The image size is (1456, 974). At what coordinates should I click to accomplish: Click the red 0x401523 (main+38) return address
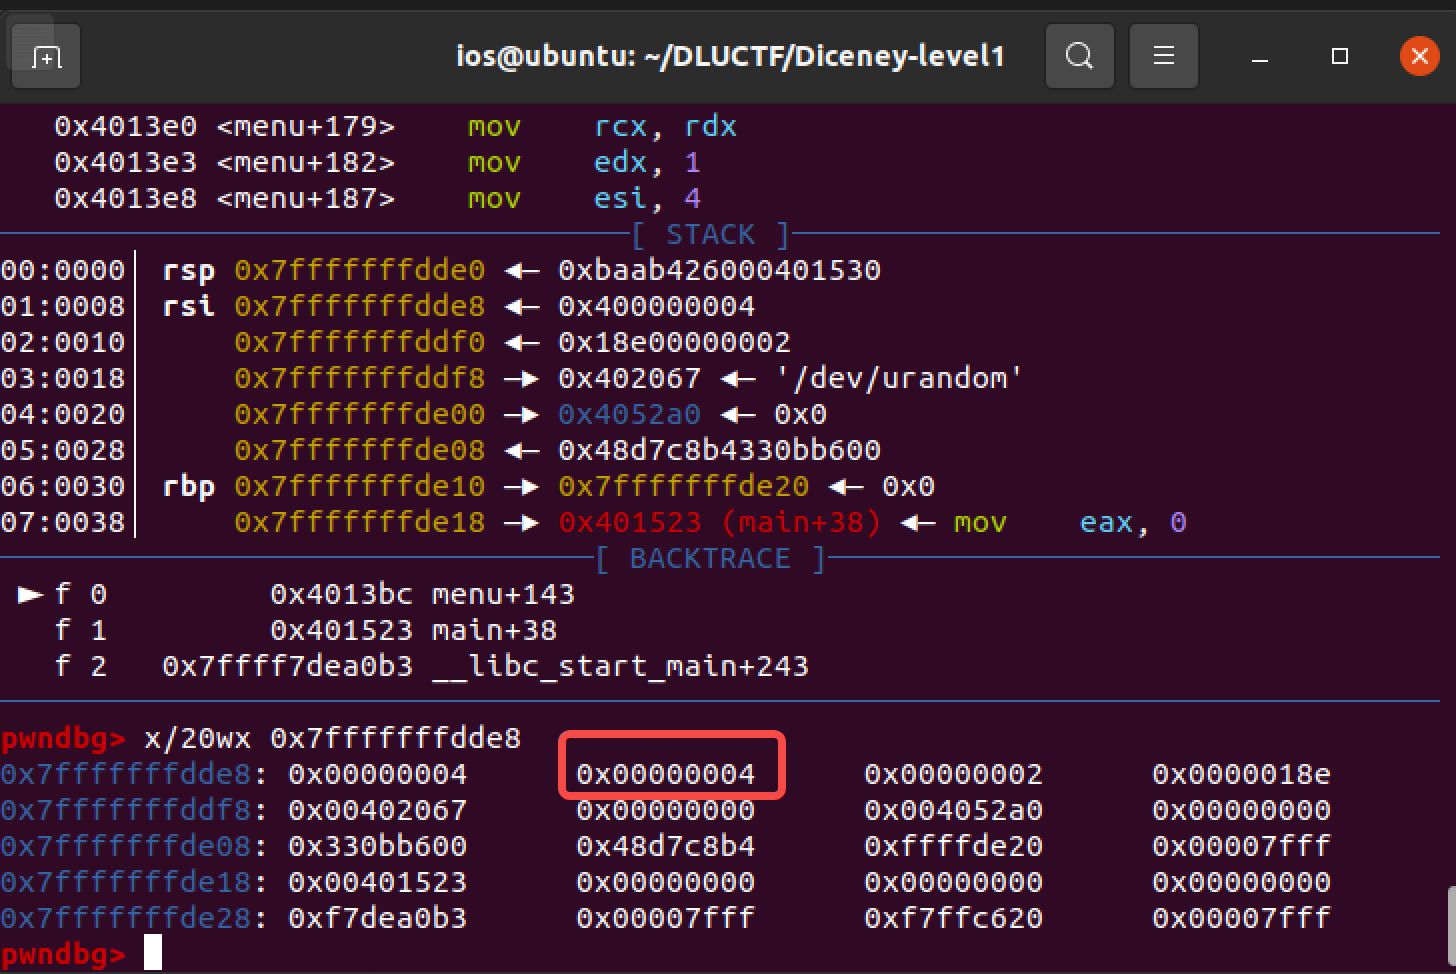pyautogui.click(x=719, y=523)
